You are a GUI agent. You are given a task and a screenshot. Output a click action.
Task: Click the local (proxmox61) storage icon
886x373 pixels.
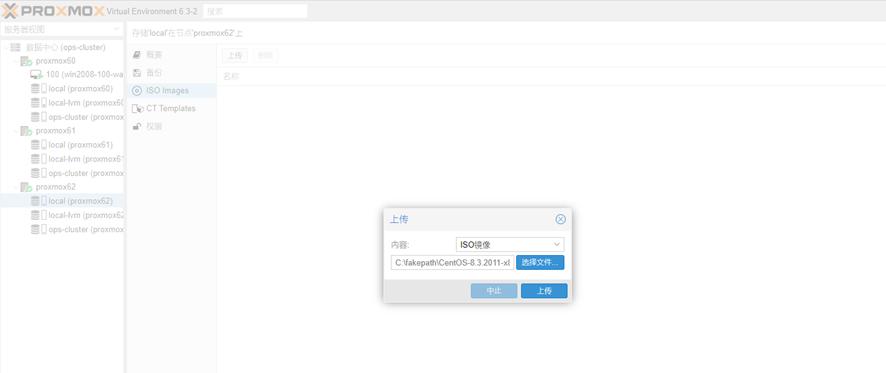38,145
